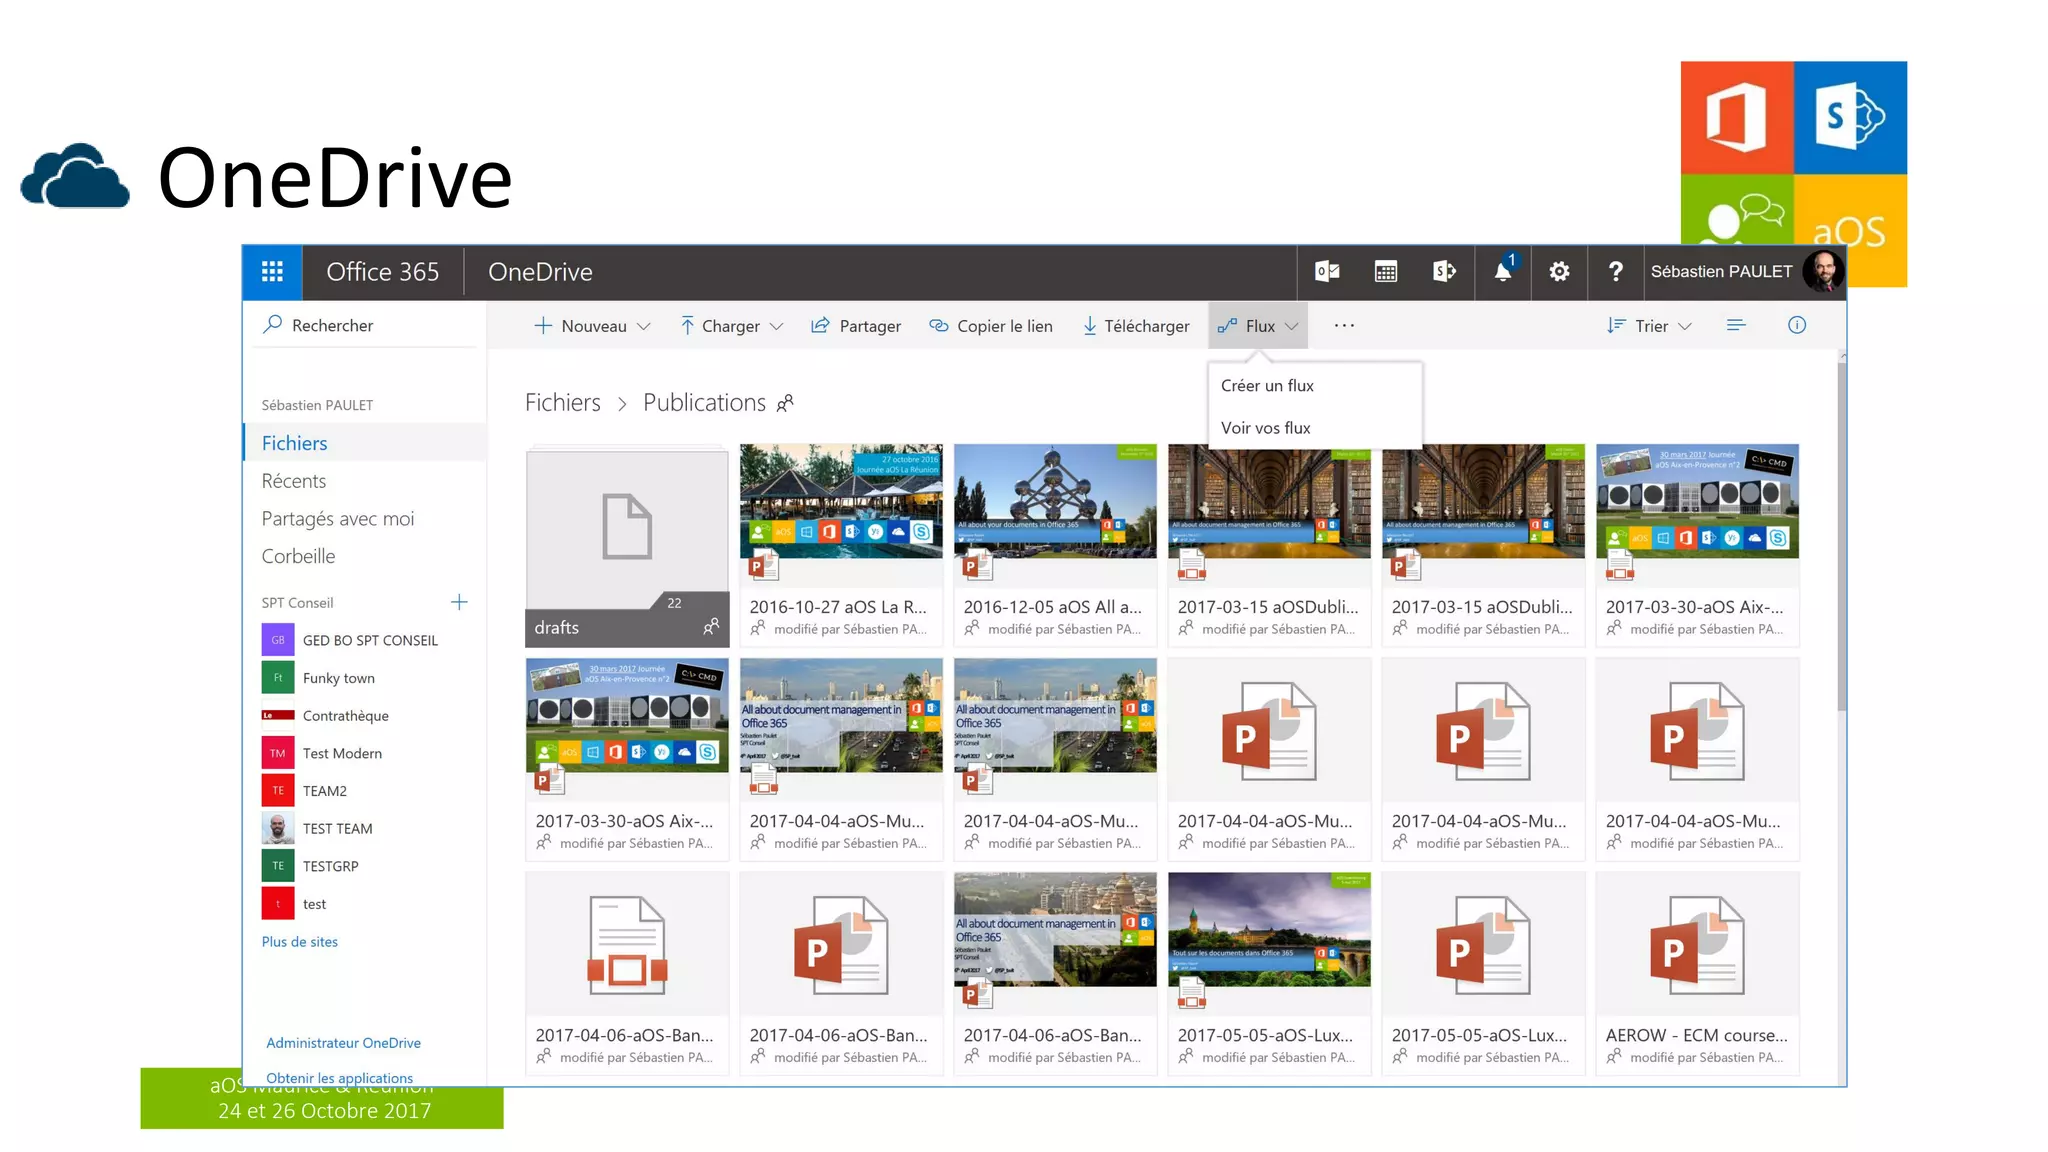Viewport: 2048px width, 1152px height.
Task: Select 'Voir vos flux' menu entry
Action: coord(1265,428)
